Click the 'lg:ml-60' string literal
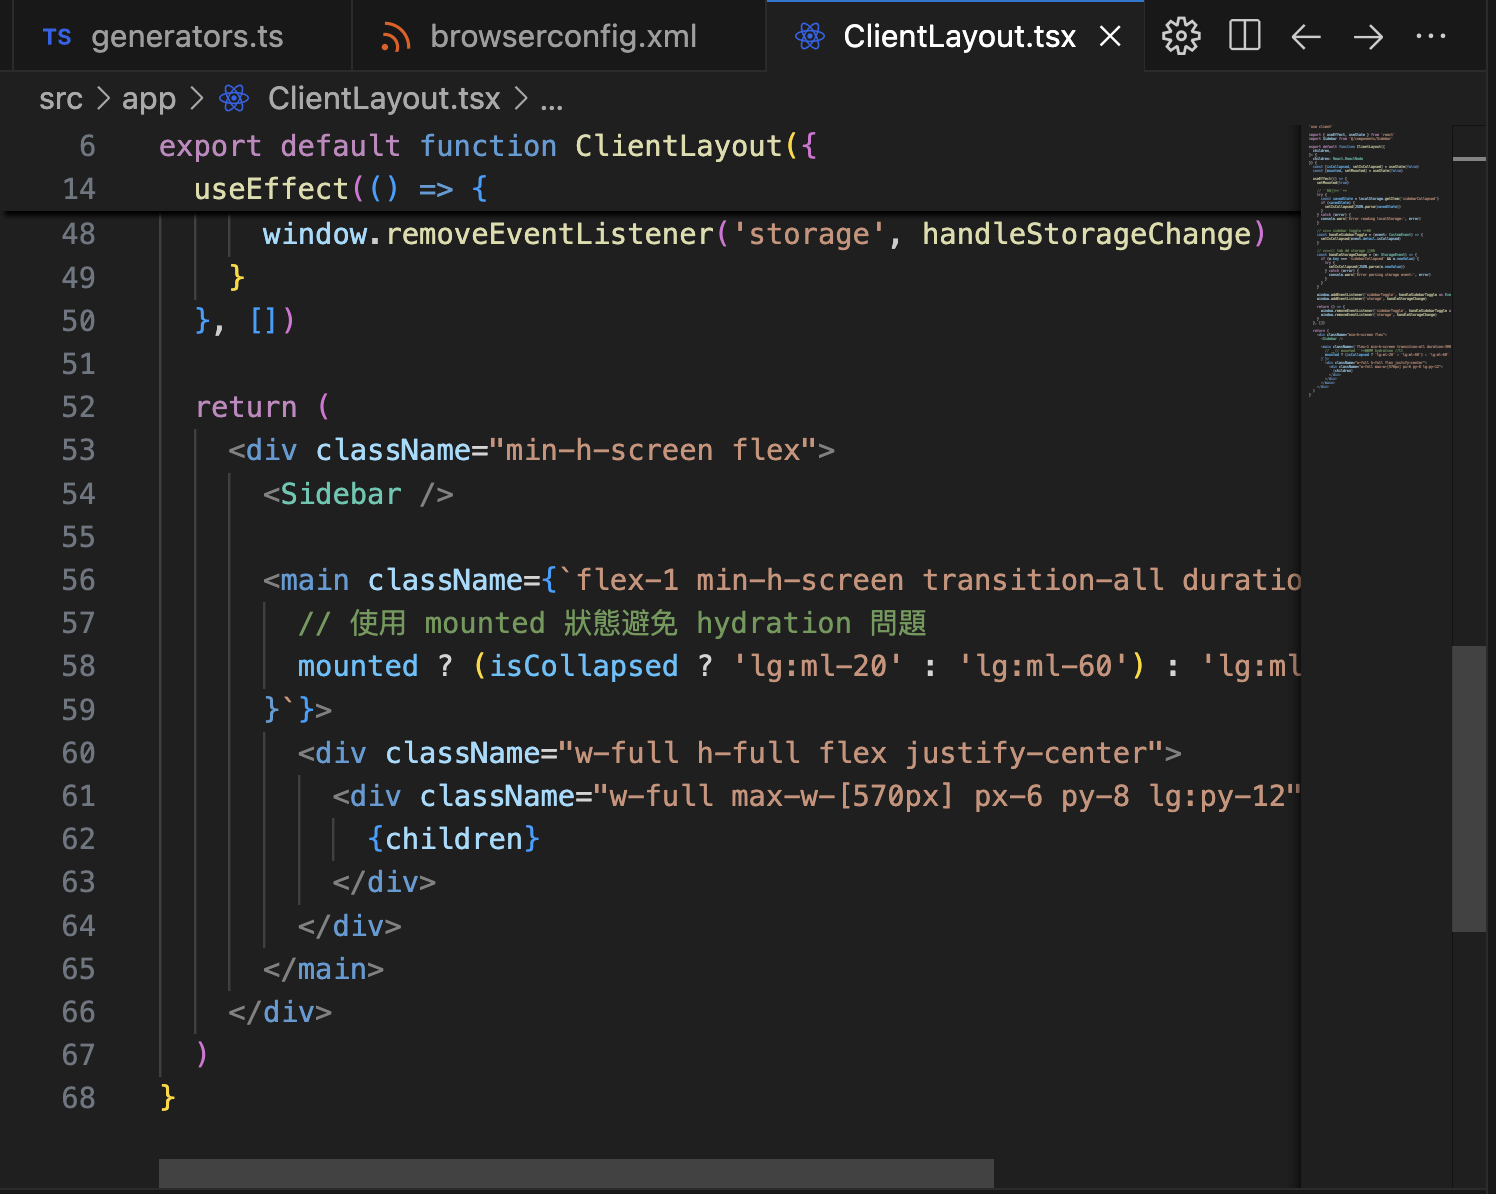 tap(1043, 666)
